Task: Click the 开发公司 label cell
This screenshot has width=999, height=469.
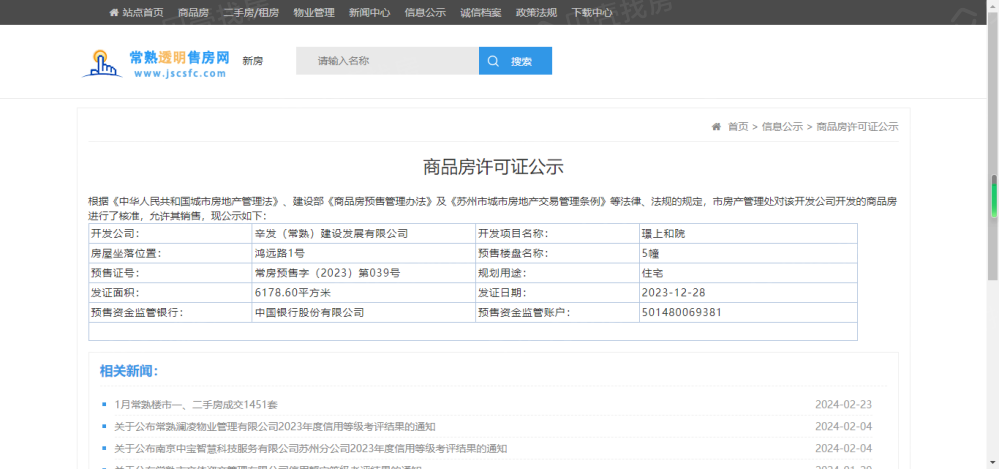Action: click(170, 233)
